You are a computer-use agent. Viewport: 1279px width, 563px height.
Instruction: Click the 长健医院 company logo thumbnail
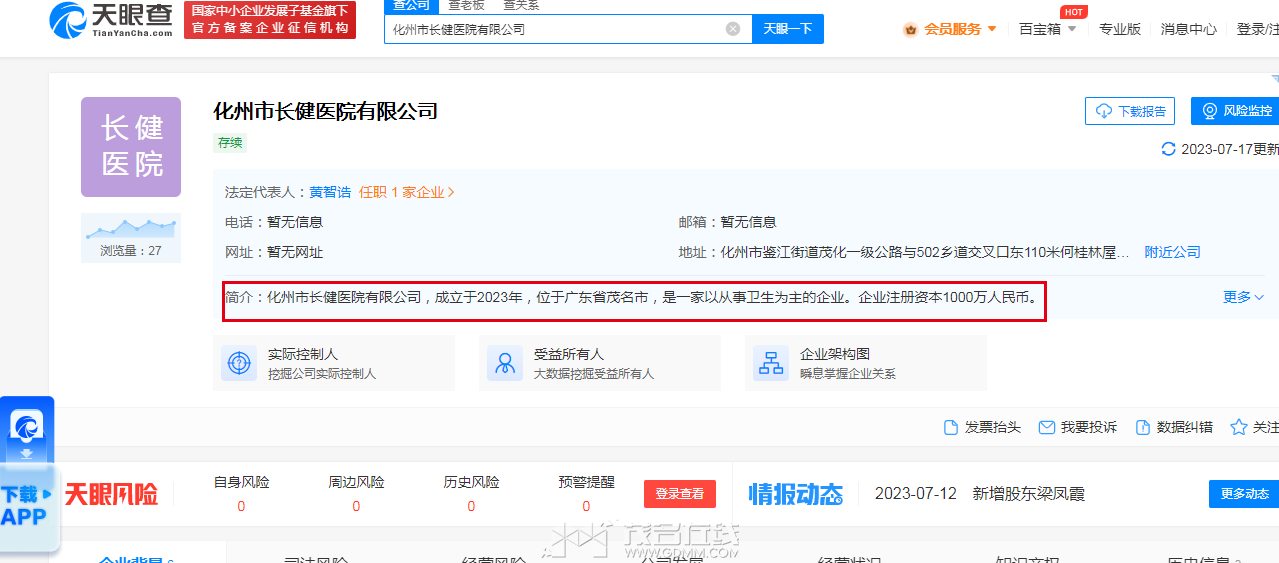131,147
